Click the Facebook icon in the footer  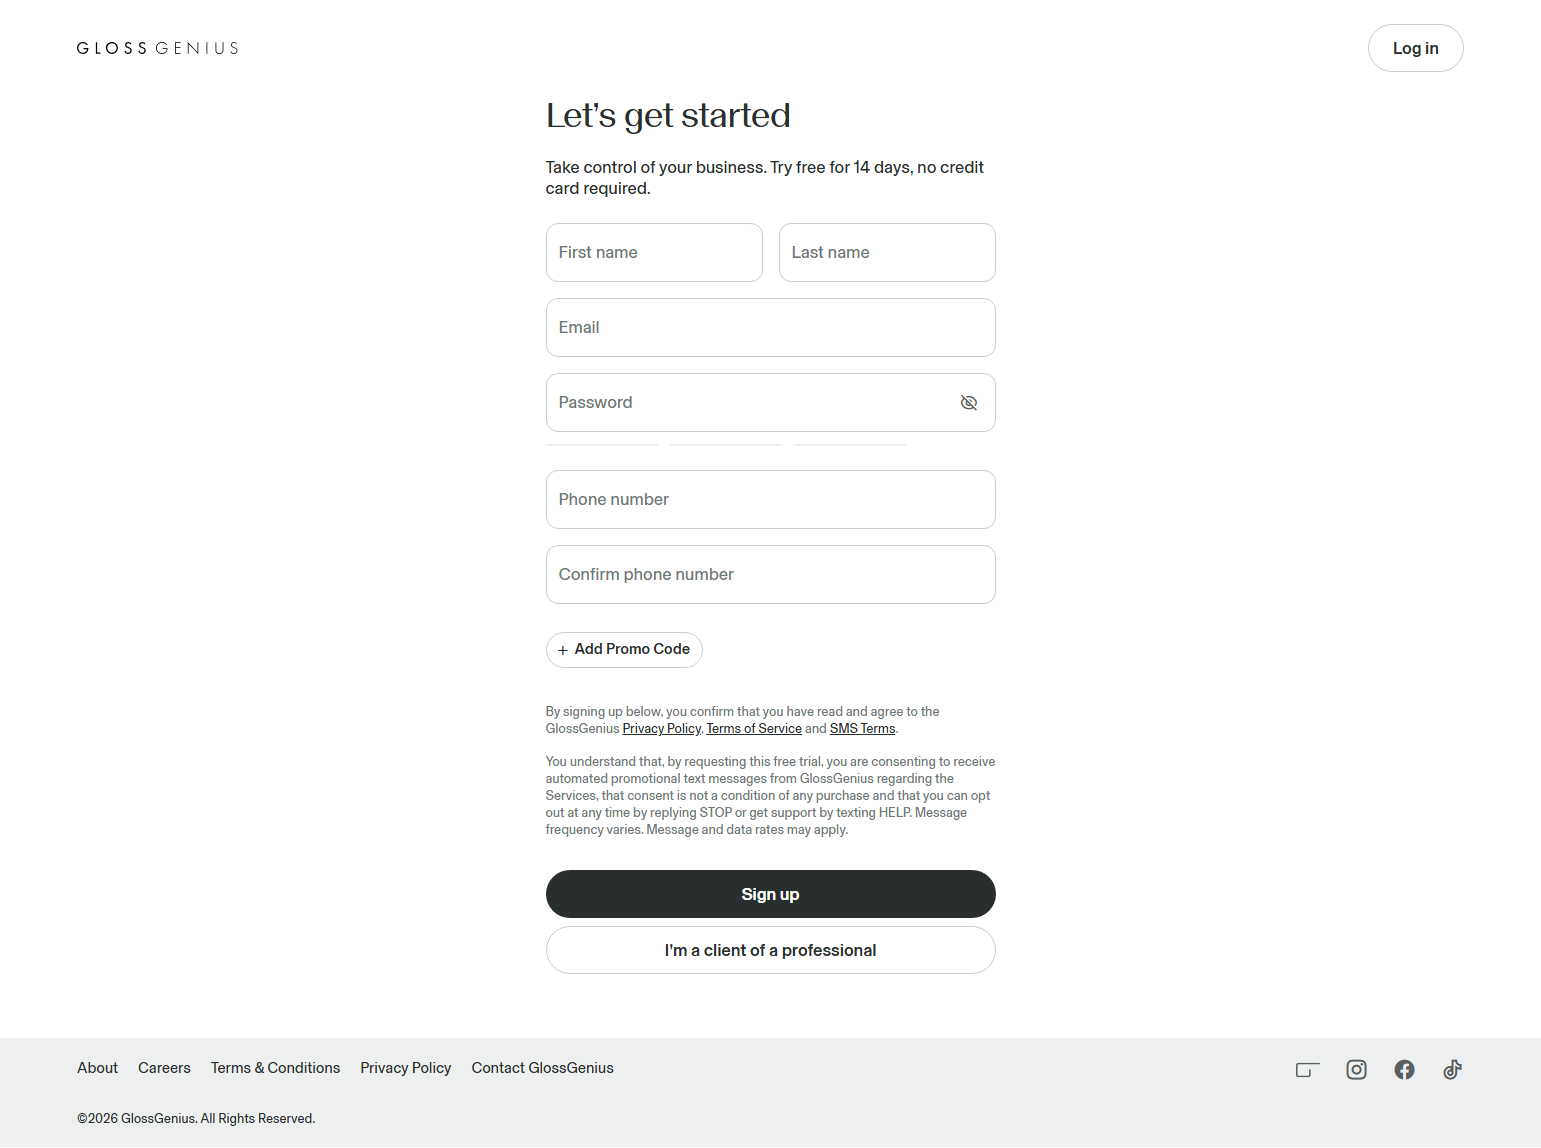click(x=1404, y=1069)
